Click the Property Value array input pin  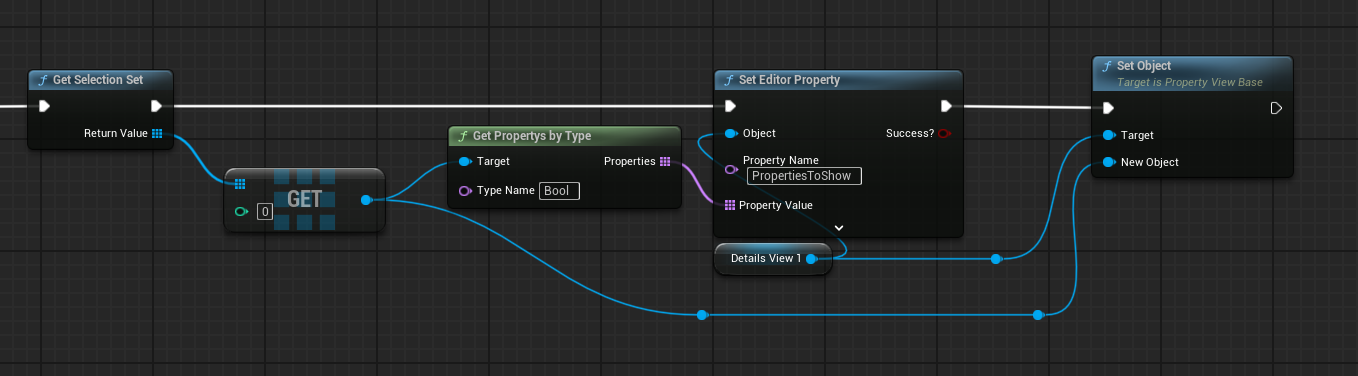[729, 205]
